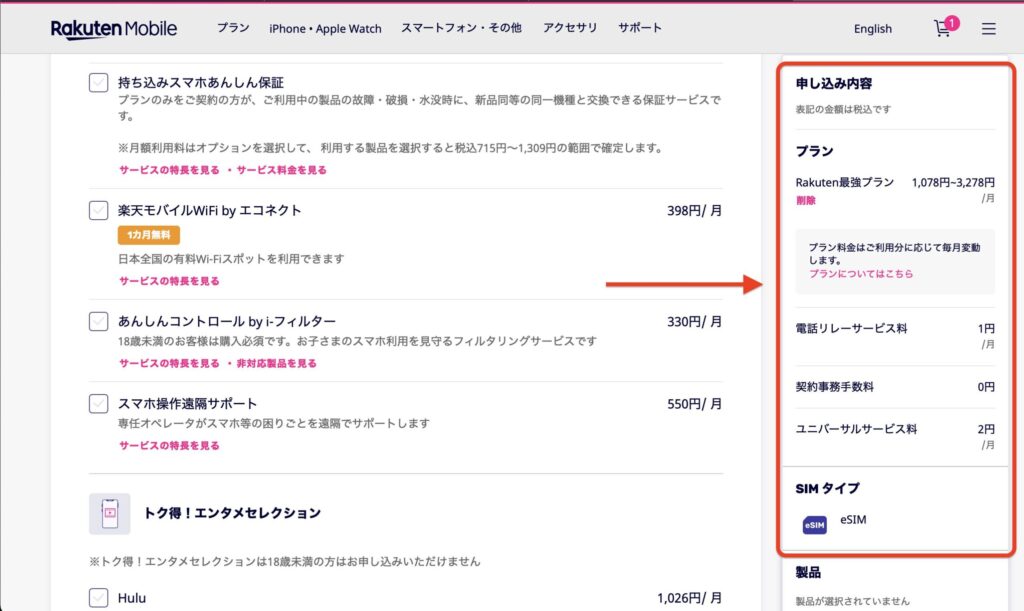Click 契約事務手数料 row label
Image resolution: width=1024 pixels, height=611 pixels.
pyautogui.click(x=835, y=386)
